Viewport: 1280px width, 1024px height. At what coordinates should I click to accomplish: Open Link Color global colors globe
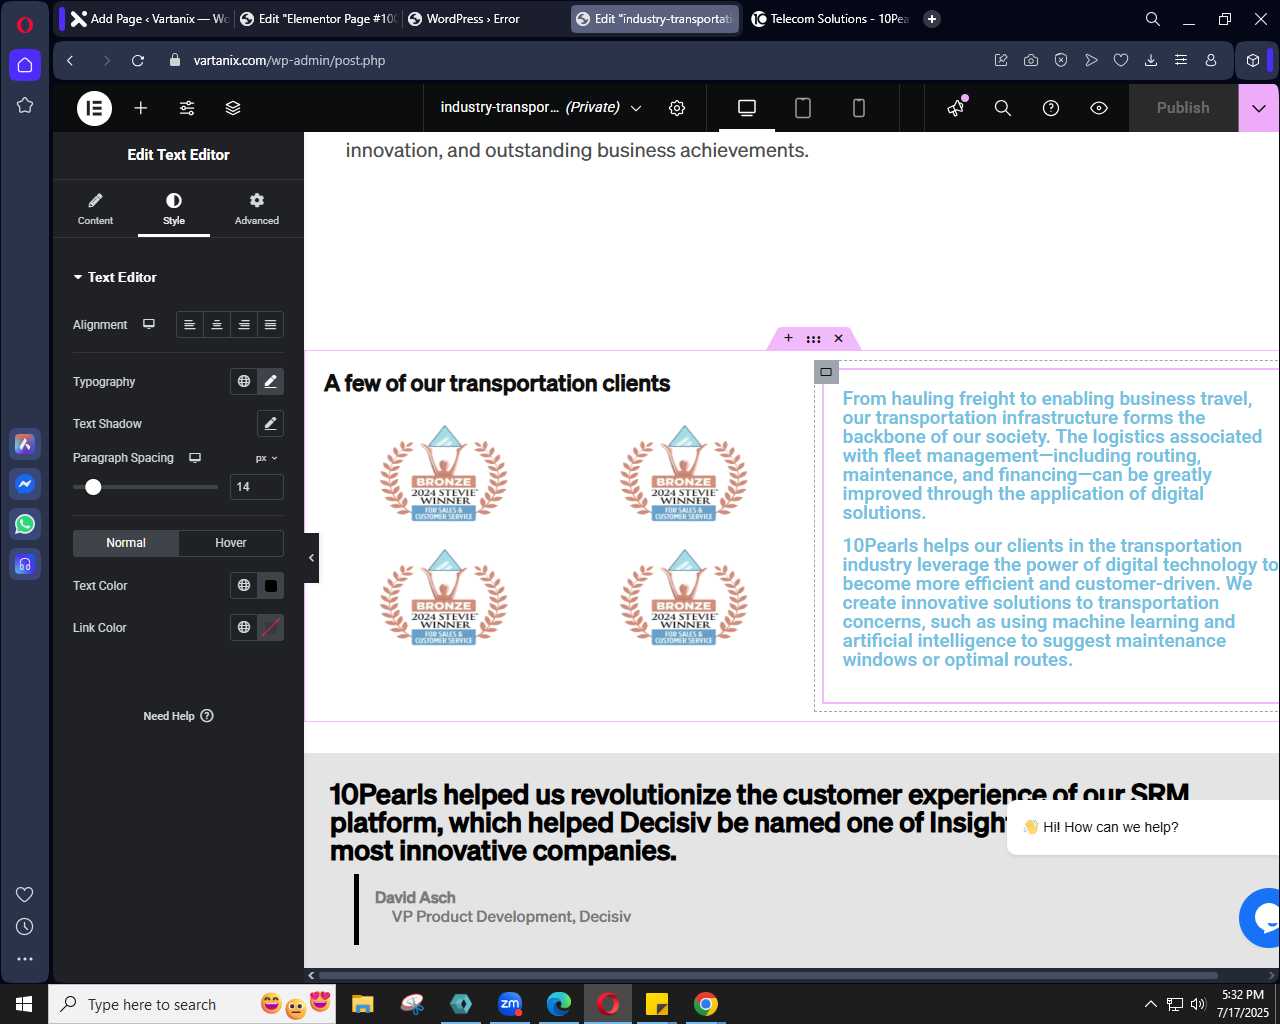[x=244, y=628]
